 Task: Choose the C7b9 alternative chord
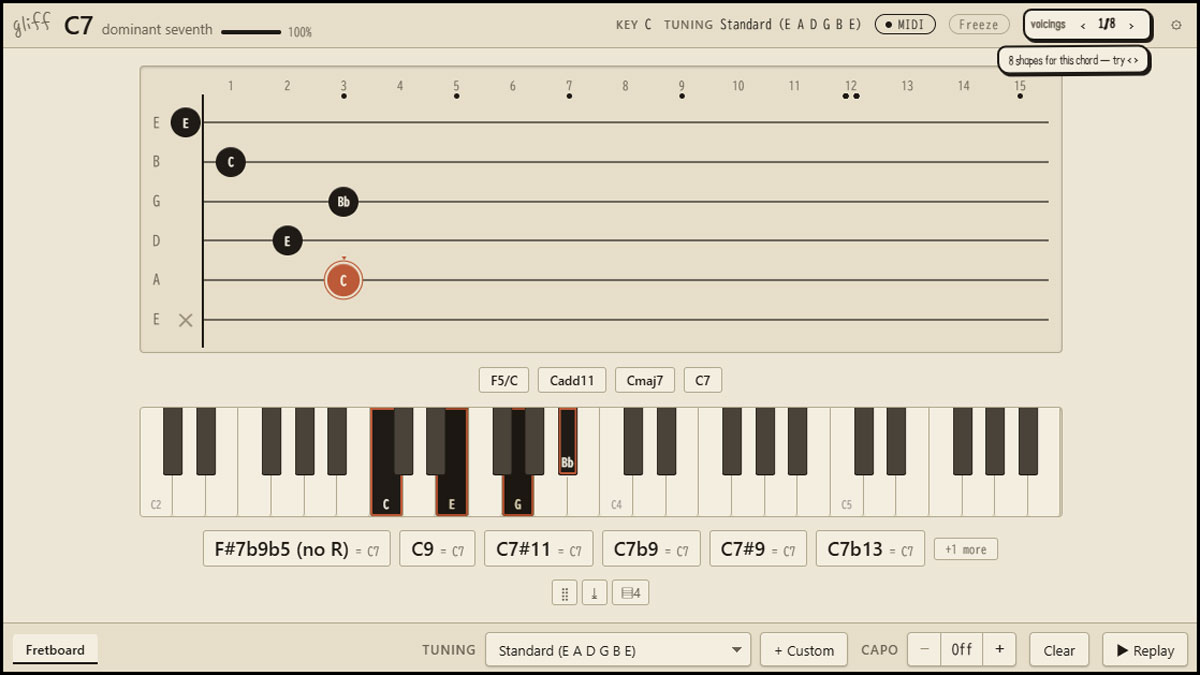pos(651,549)
